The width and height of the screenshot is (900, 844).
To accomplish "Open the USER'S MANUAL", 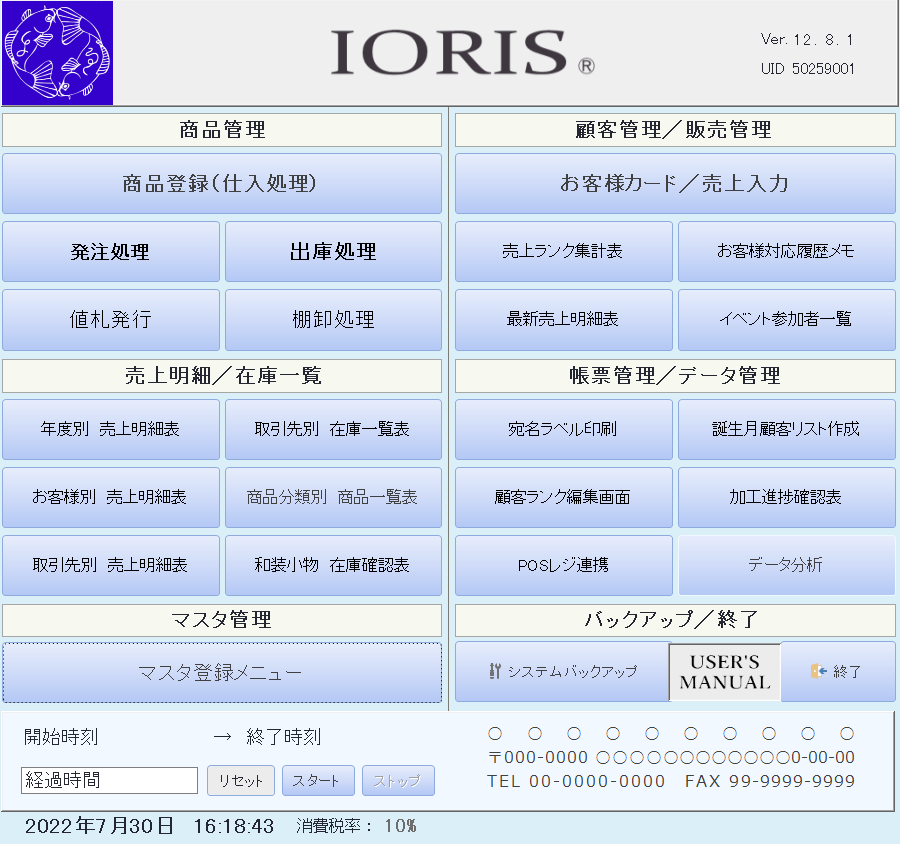I will tap(725, 672).
